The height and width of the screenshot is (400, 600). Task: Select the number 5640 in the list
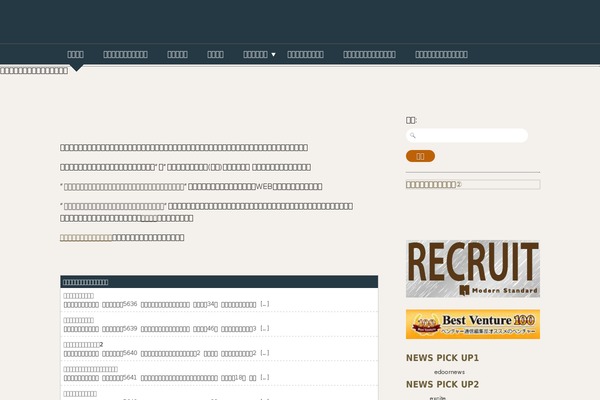[x=130, y=353]
